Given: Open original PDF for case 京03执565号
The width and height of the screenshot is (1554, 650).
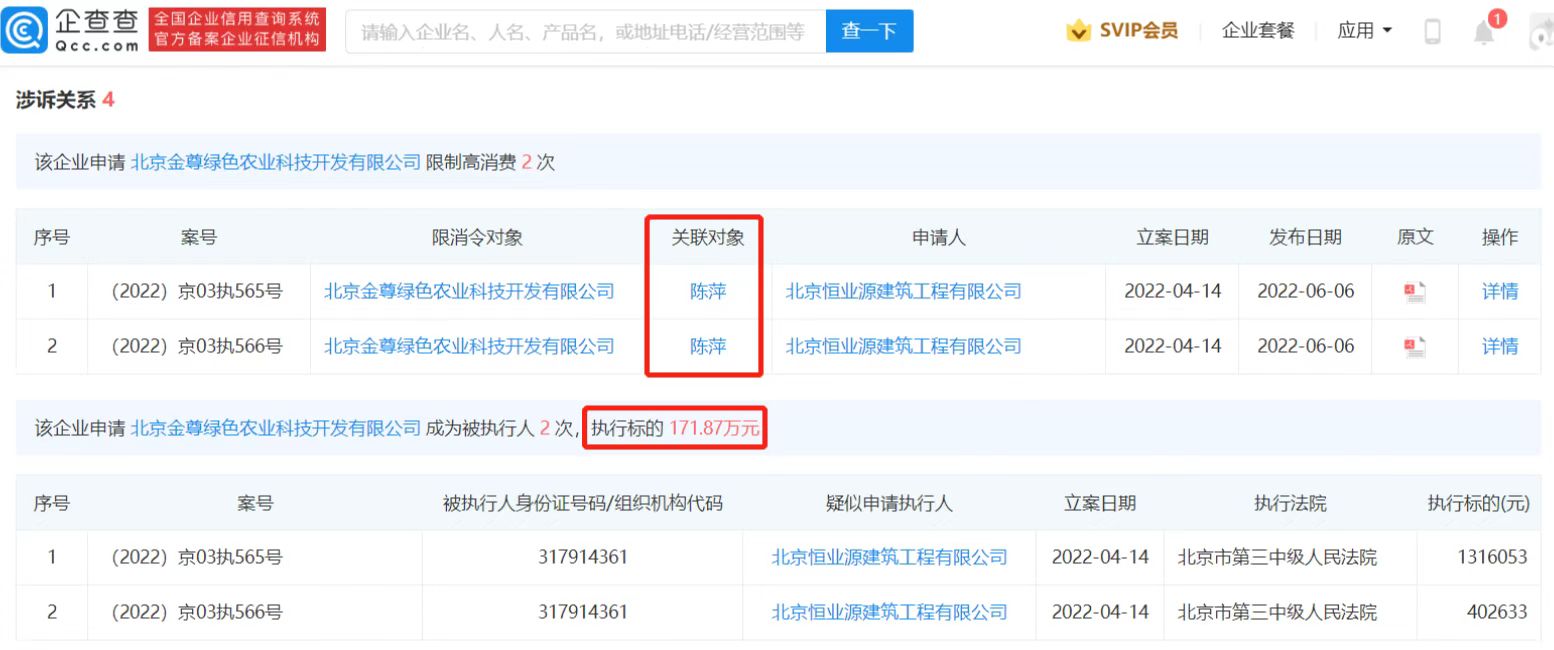Looking at the screenshot, I should [x=1414, y=292].
